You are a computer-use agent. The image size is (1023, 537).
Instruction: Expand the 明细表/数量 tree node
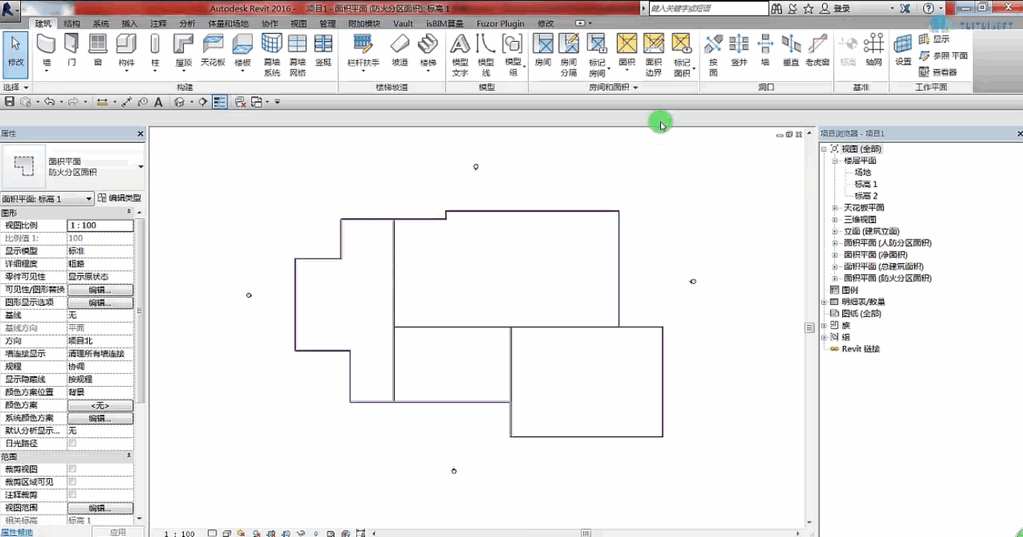(x=824, y=301)
